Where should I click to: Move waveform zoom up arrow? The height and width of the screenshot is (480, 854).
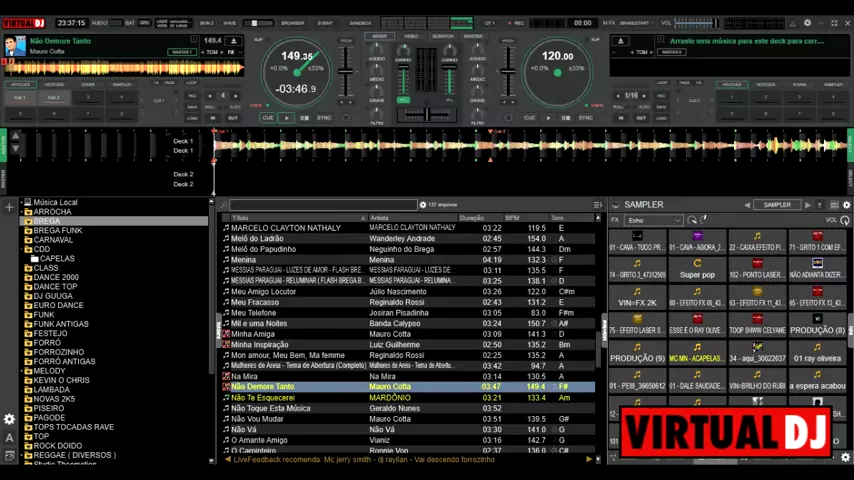coord(15,136)
